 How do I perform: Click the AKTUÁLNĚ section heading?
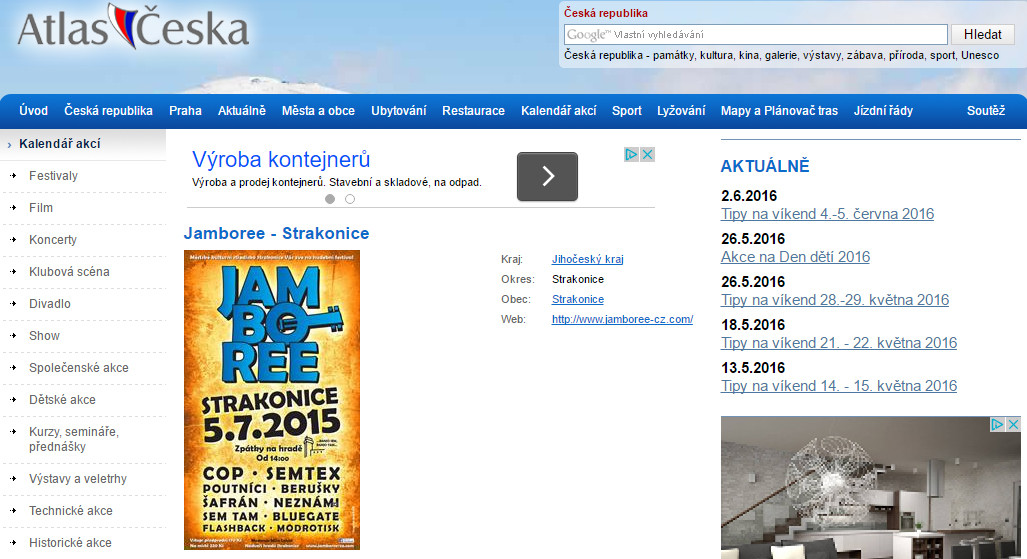tap(765, 166)
